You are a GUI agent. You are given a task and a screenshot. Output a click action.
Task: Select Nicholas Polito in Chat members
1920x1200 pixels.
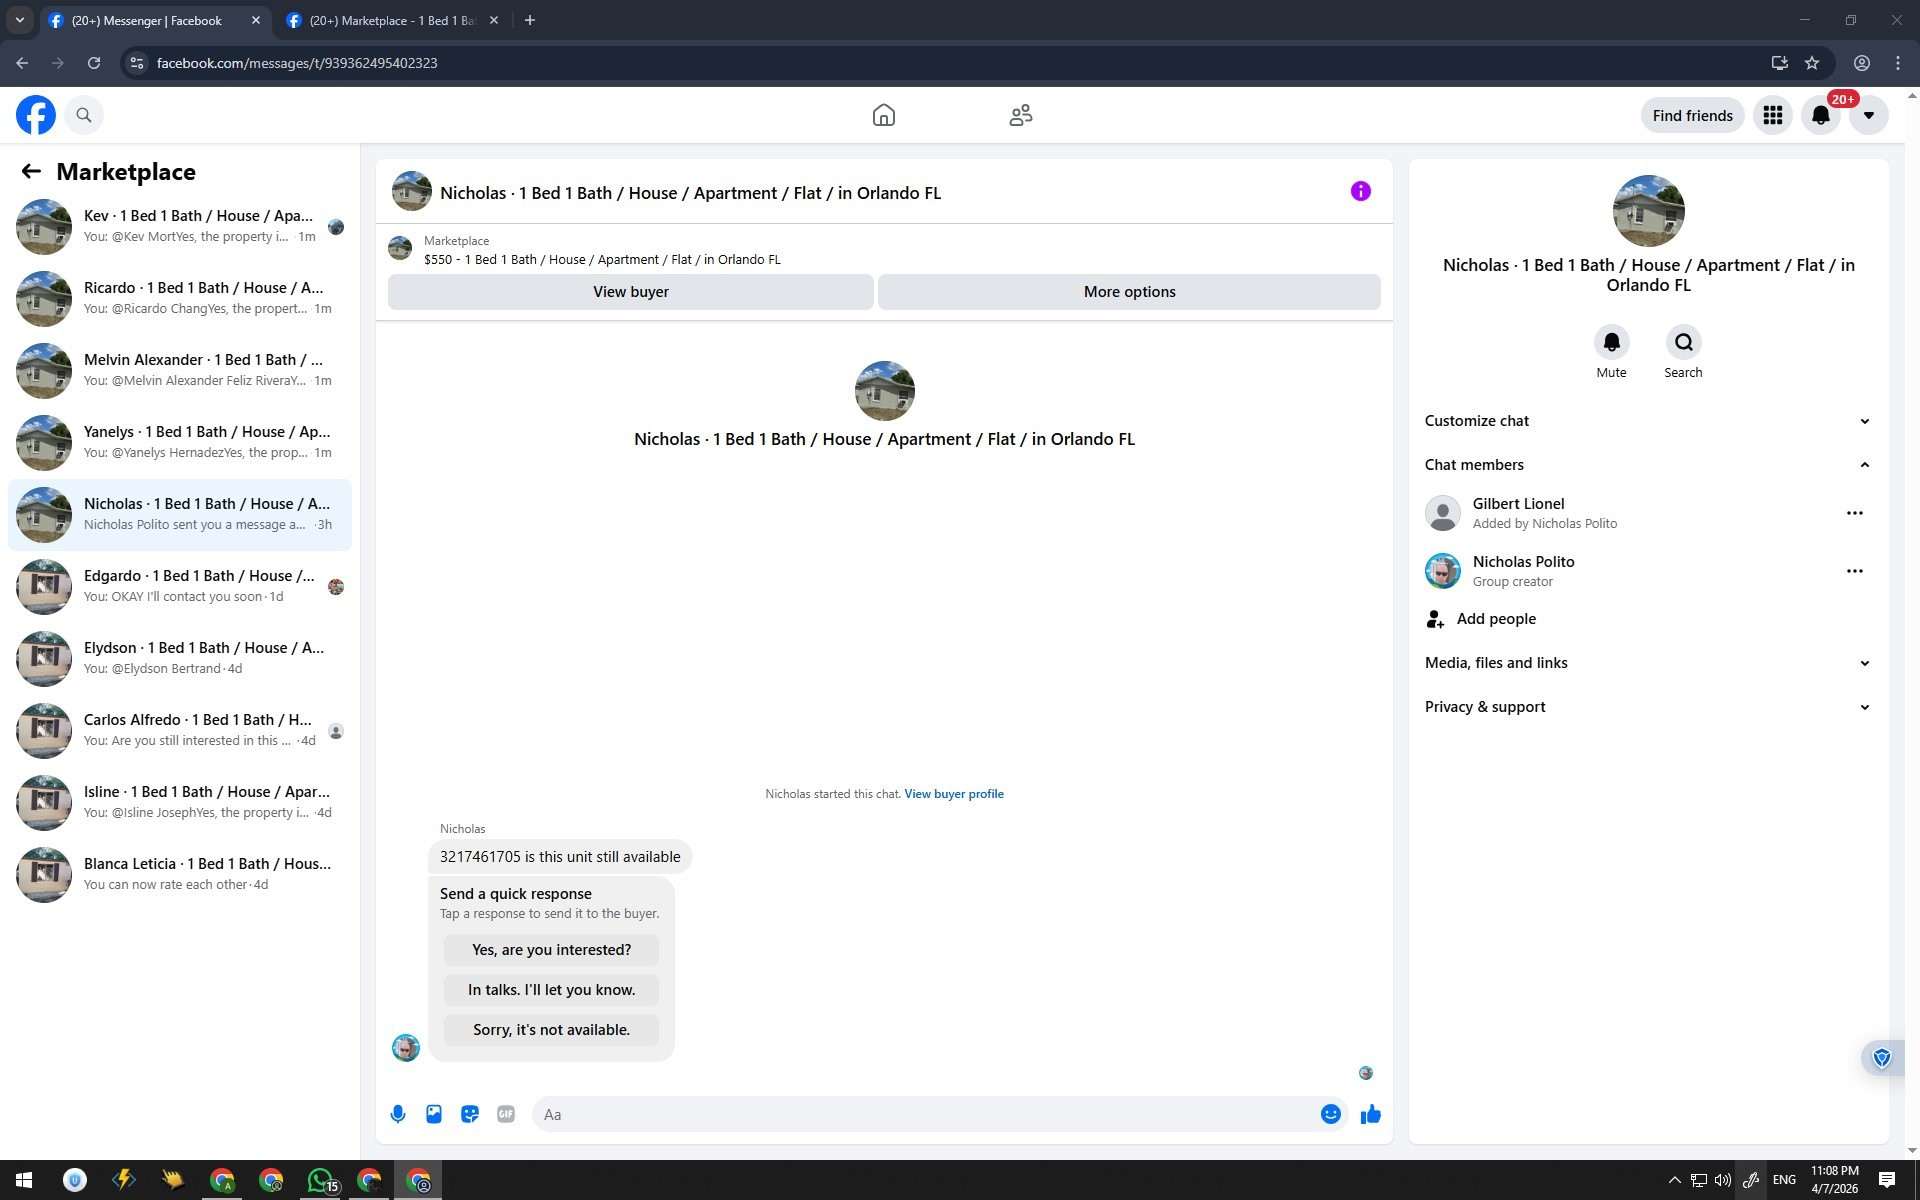tap(1523, 571)
